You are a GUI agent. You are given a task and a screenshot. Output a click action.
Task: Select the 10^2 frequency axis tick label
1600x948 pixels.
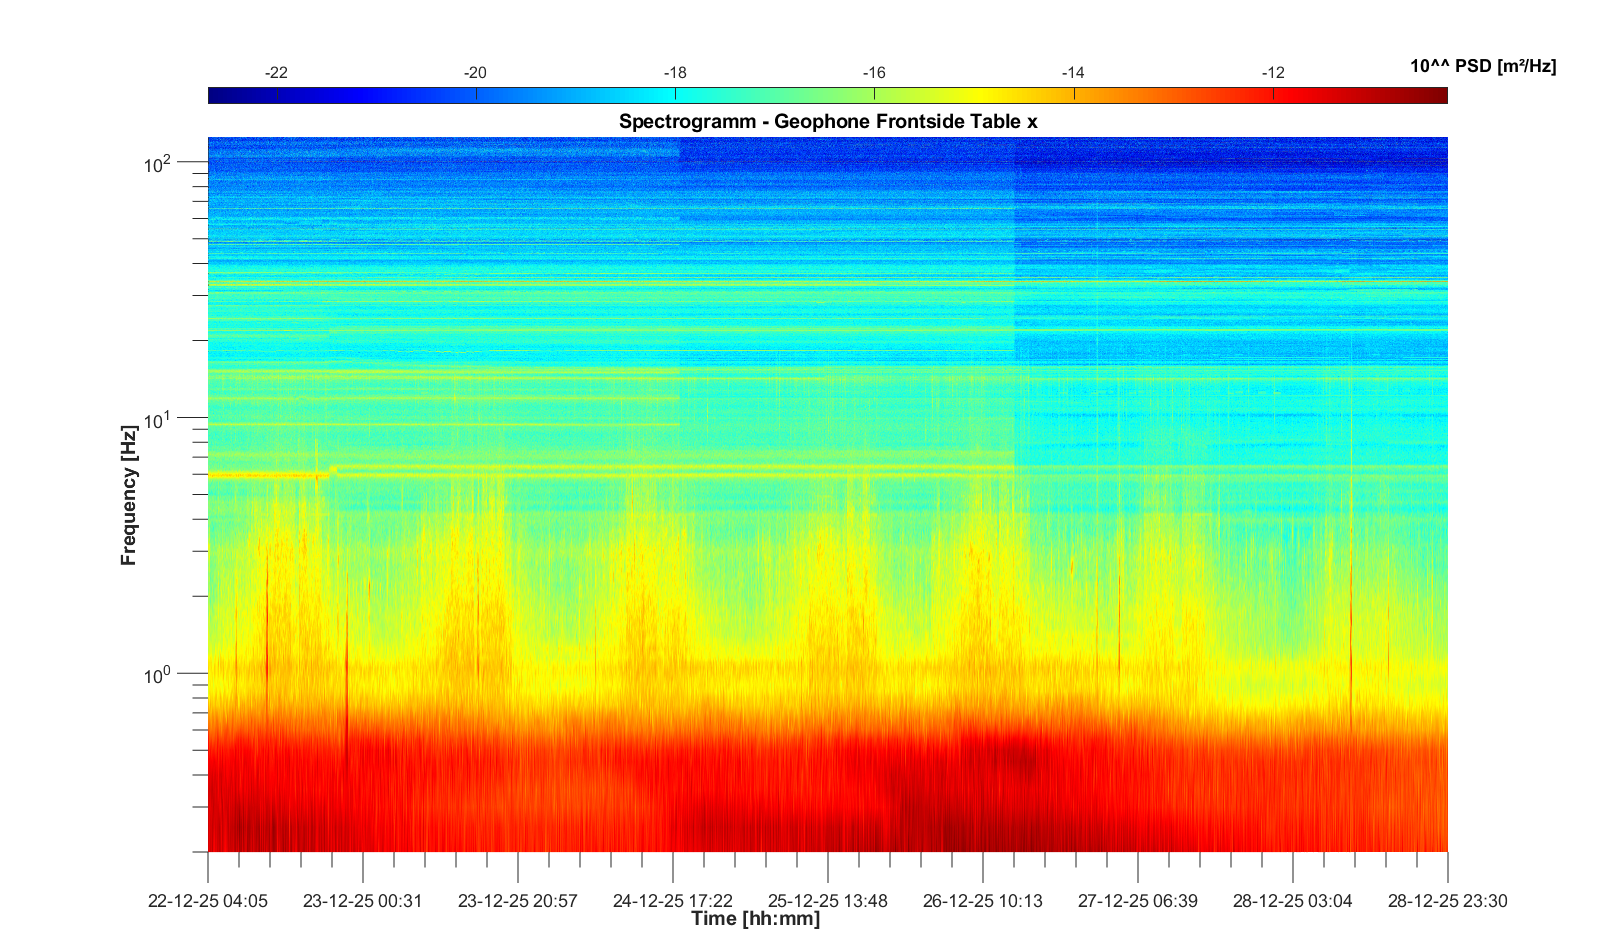158,163
